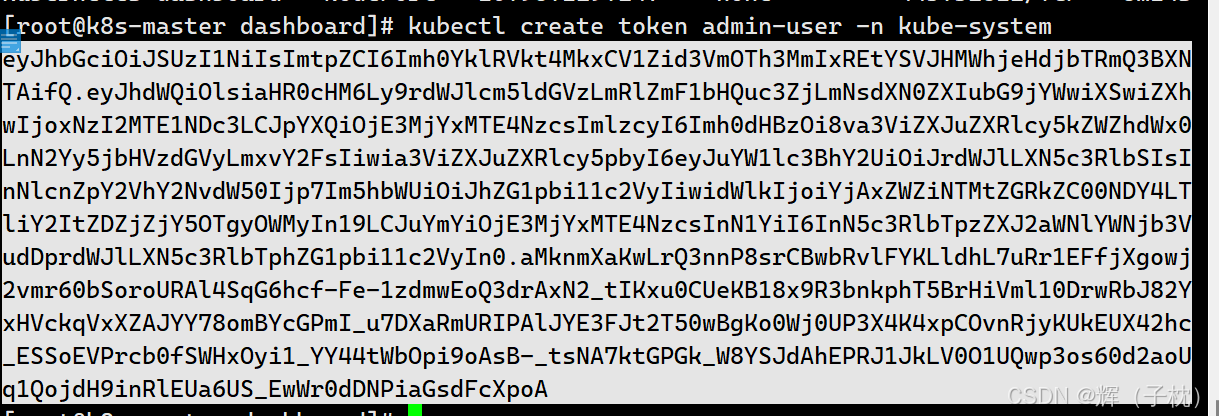
Task: Click token line beginning eyJhbGciOiJSUzI1NiIs
Action: (597, 60)
